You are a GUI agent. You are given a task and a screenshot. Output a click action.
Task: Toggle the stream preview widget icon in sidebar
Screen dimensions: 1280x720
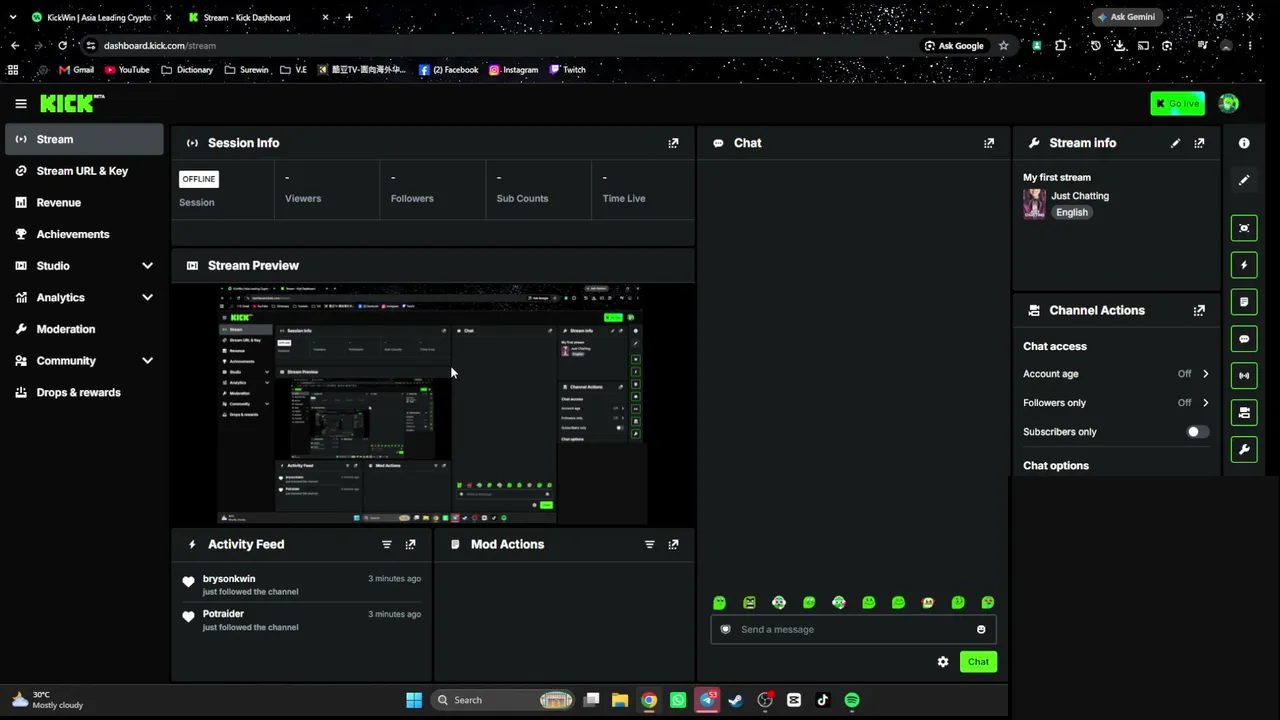pyautogui.click(x=1244, y=228)
